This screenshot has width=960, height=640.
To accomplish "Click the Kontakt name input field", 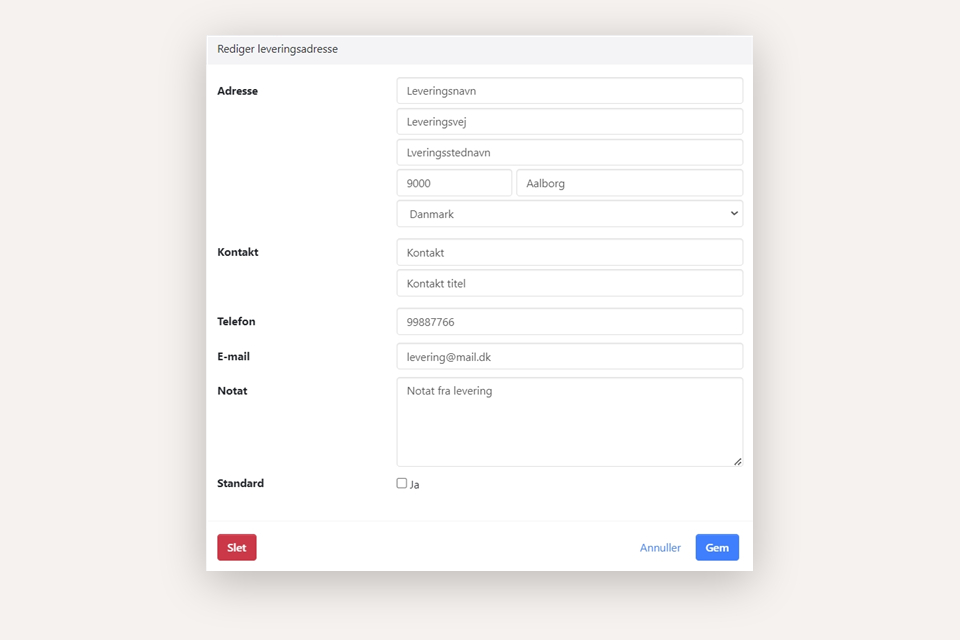I will click(x=569, y=253).
